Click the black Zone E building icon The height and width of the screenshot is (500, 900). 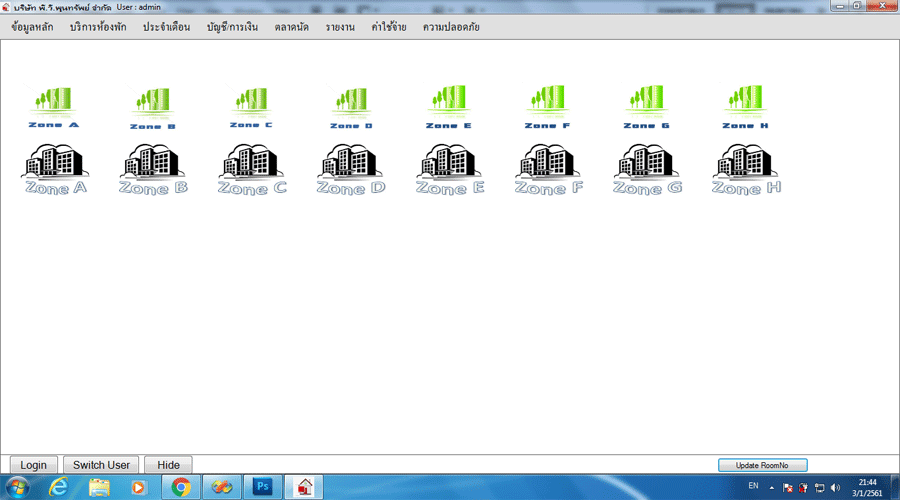pos(450,168)
